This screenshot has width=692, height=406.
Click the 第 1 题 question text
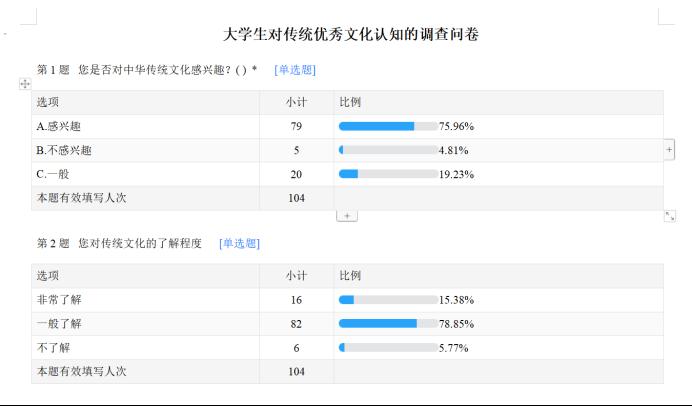pos(147,70)
